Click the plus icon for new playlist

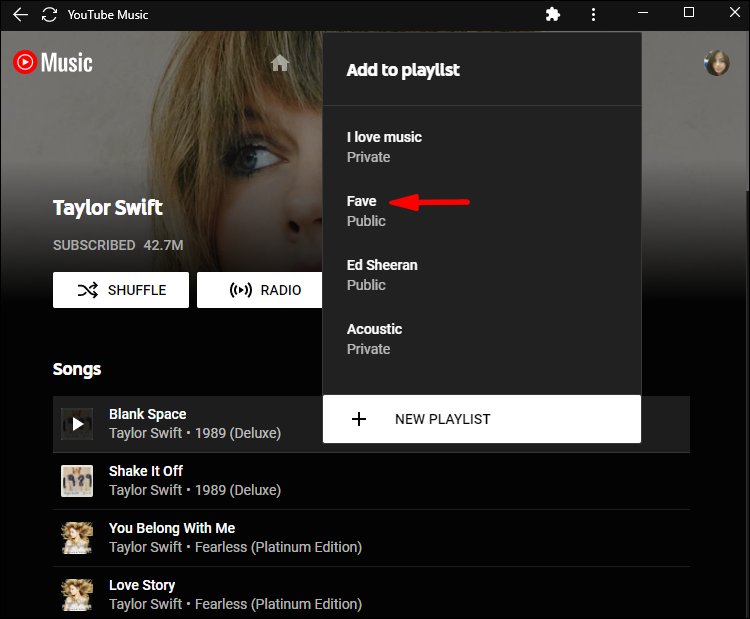point(360,419)
